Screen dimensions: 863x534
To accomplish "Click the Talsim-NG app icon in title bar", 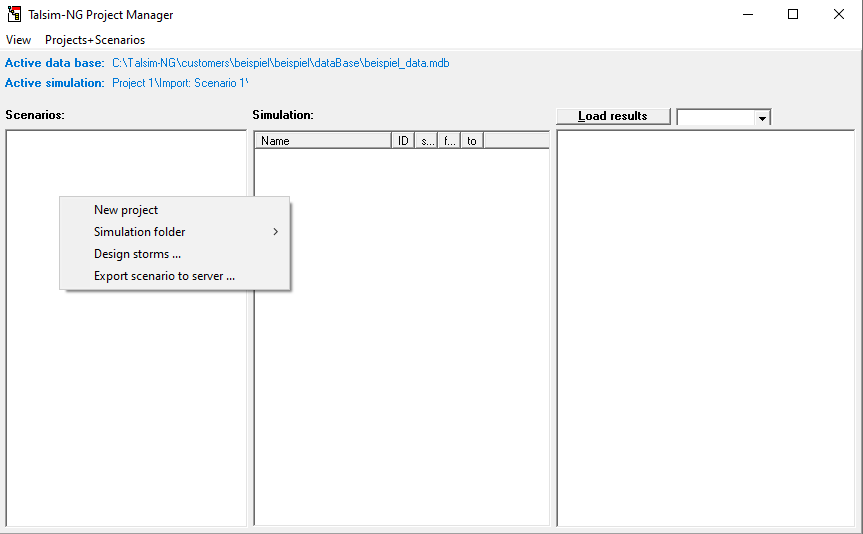I will [14, 14].
